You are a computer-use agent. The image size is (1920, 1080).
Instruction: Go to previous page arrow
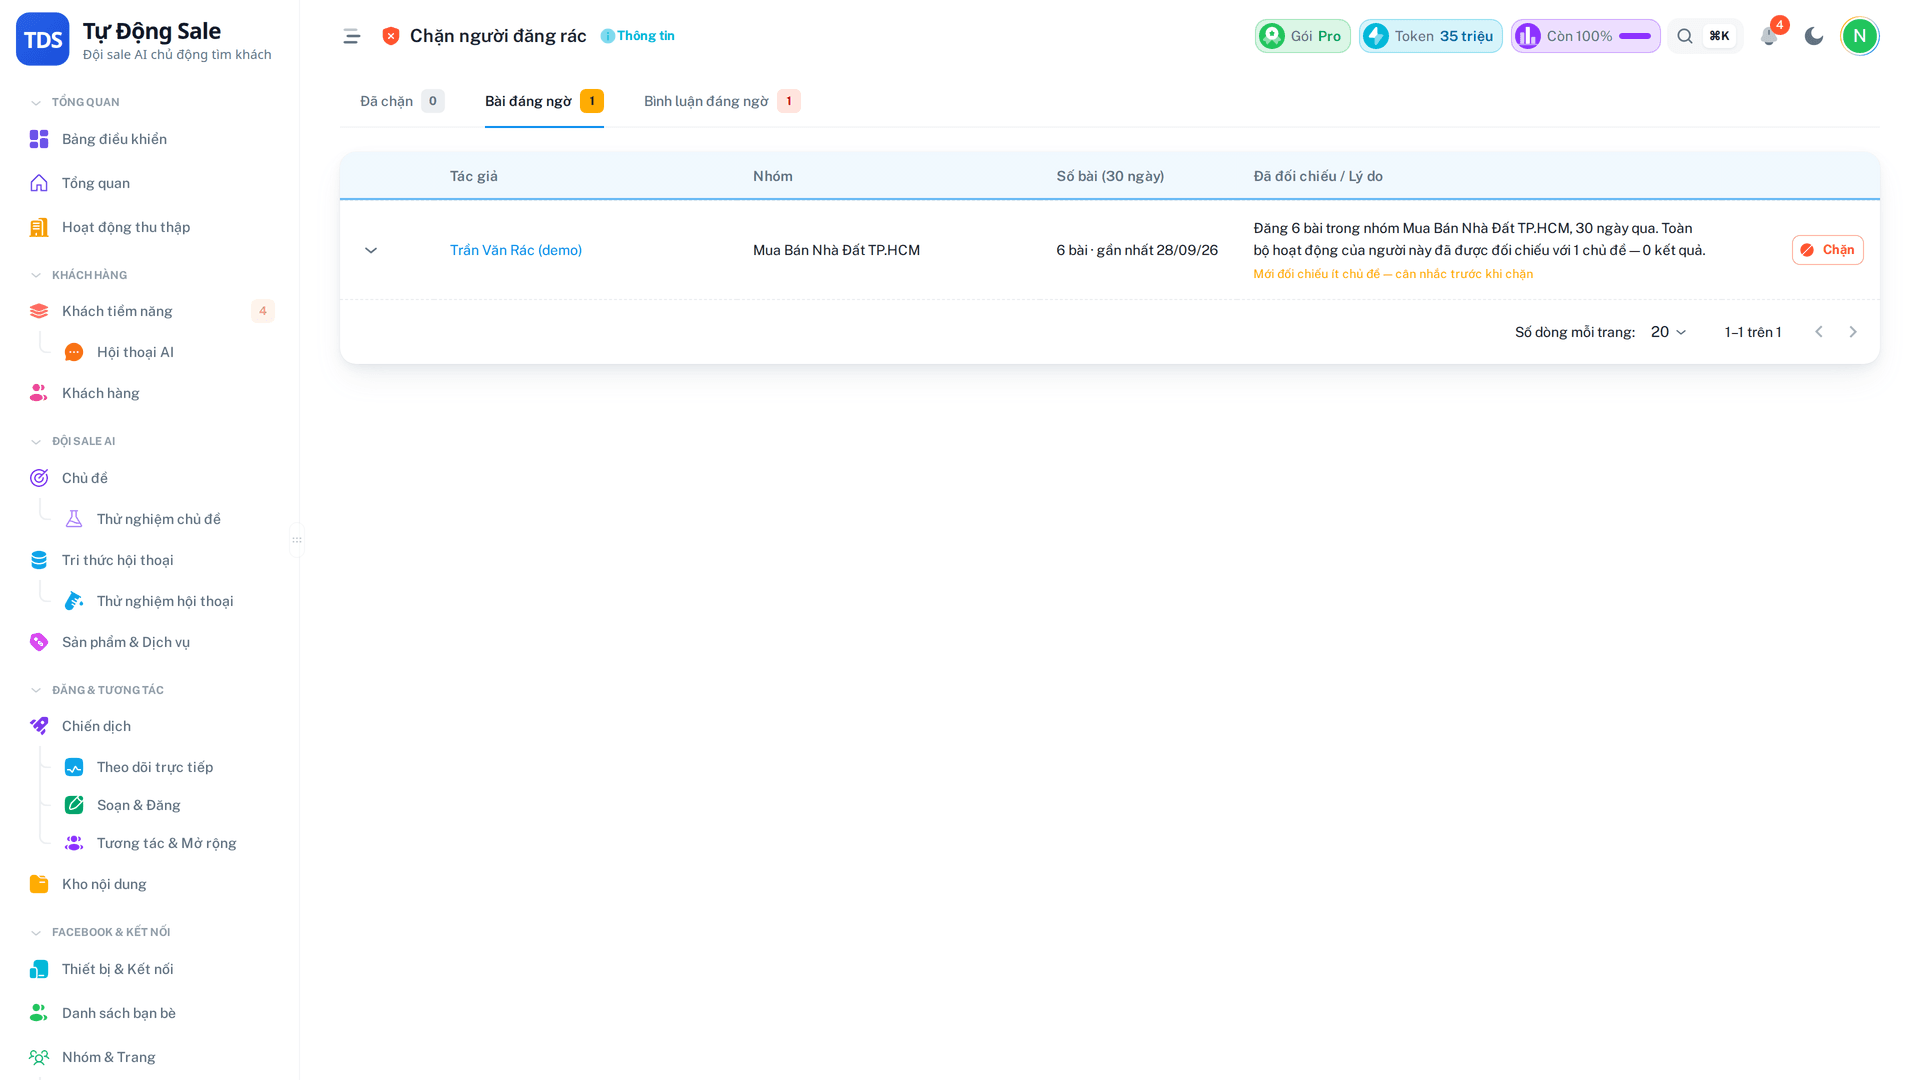(x=1819, y=332)
